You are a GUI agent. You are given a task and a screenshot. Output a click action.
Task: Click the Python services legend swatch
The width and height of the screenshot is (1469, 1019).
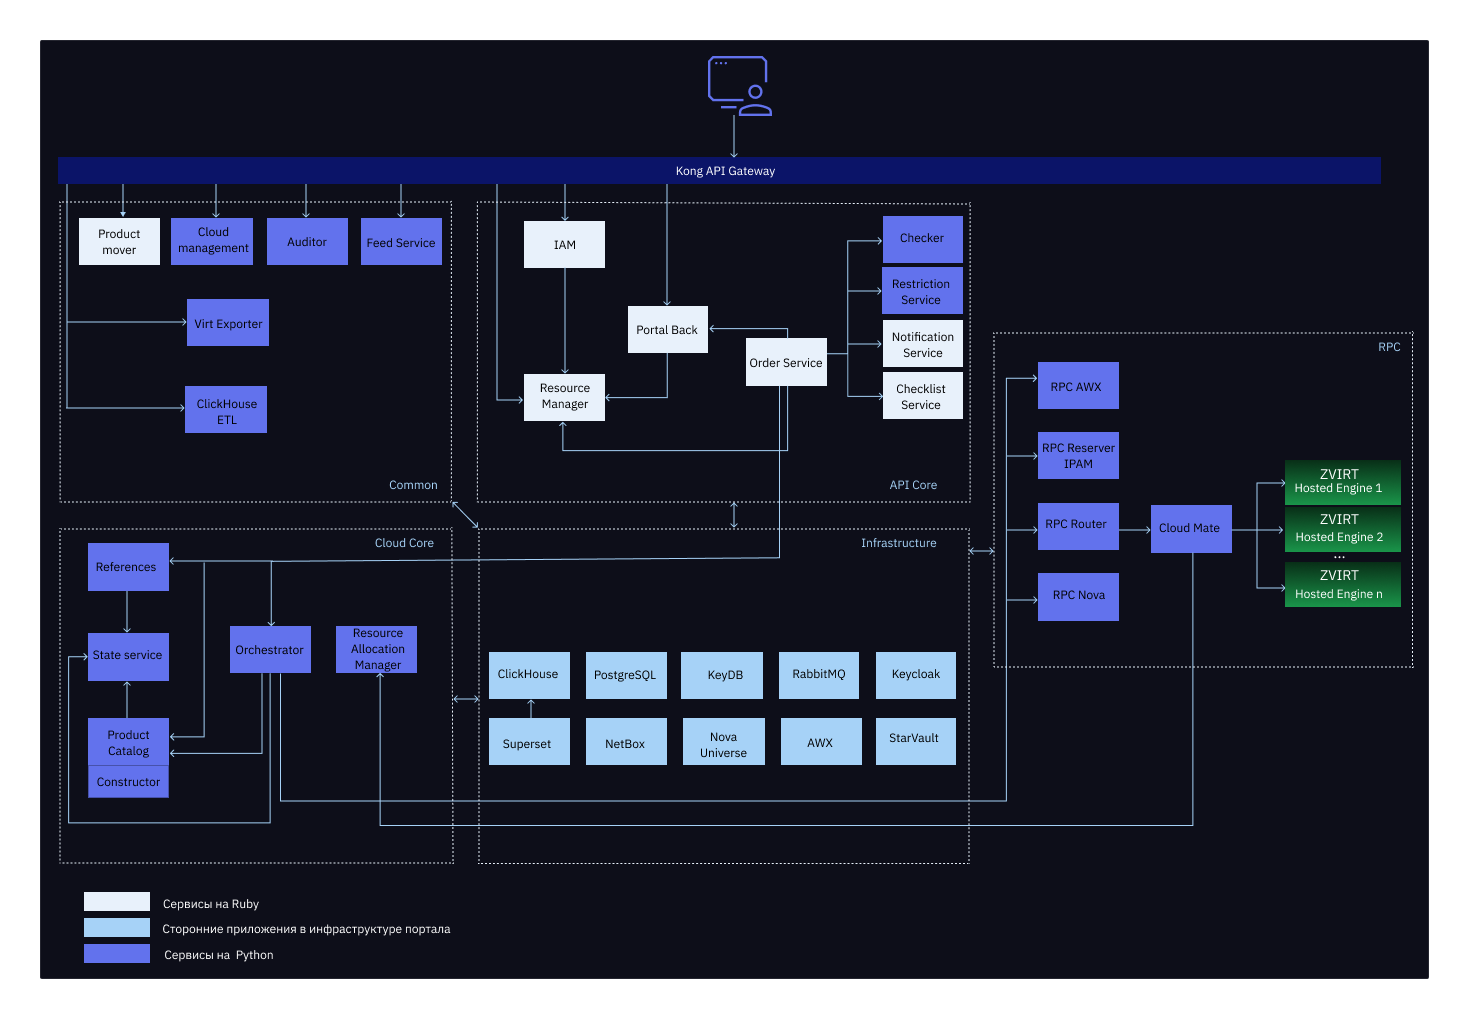pos(117,954)
